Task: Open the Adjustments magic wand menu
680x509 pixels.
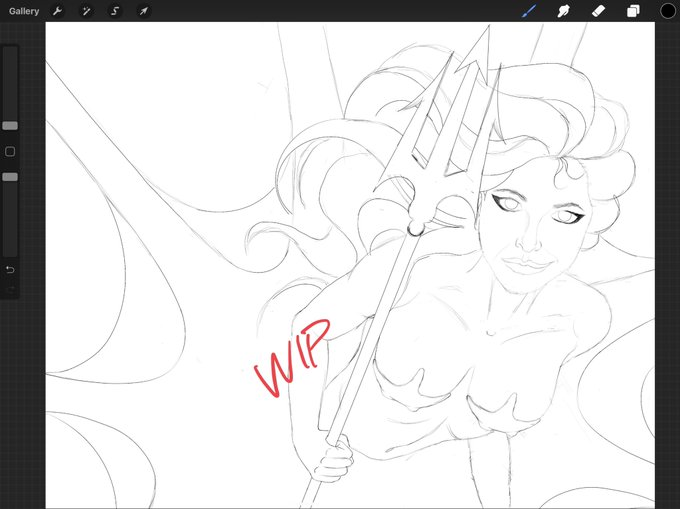Action: click(x=86, y=11)
